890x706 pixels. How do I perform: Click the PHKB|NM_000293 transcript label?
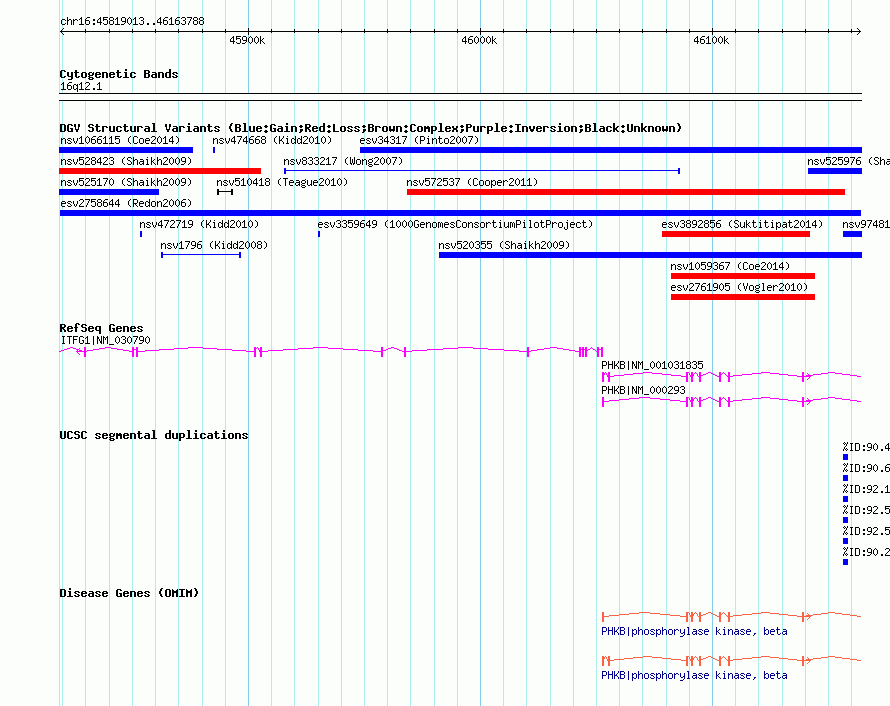(643, 390)
